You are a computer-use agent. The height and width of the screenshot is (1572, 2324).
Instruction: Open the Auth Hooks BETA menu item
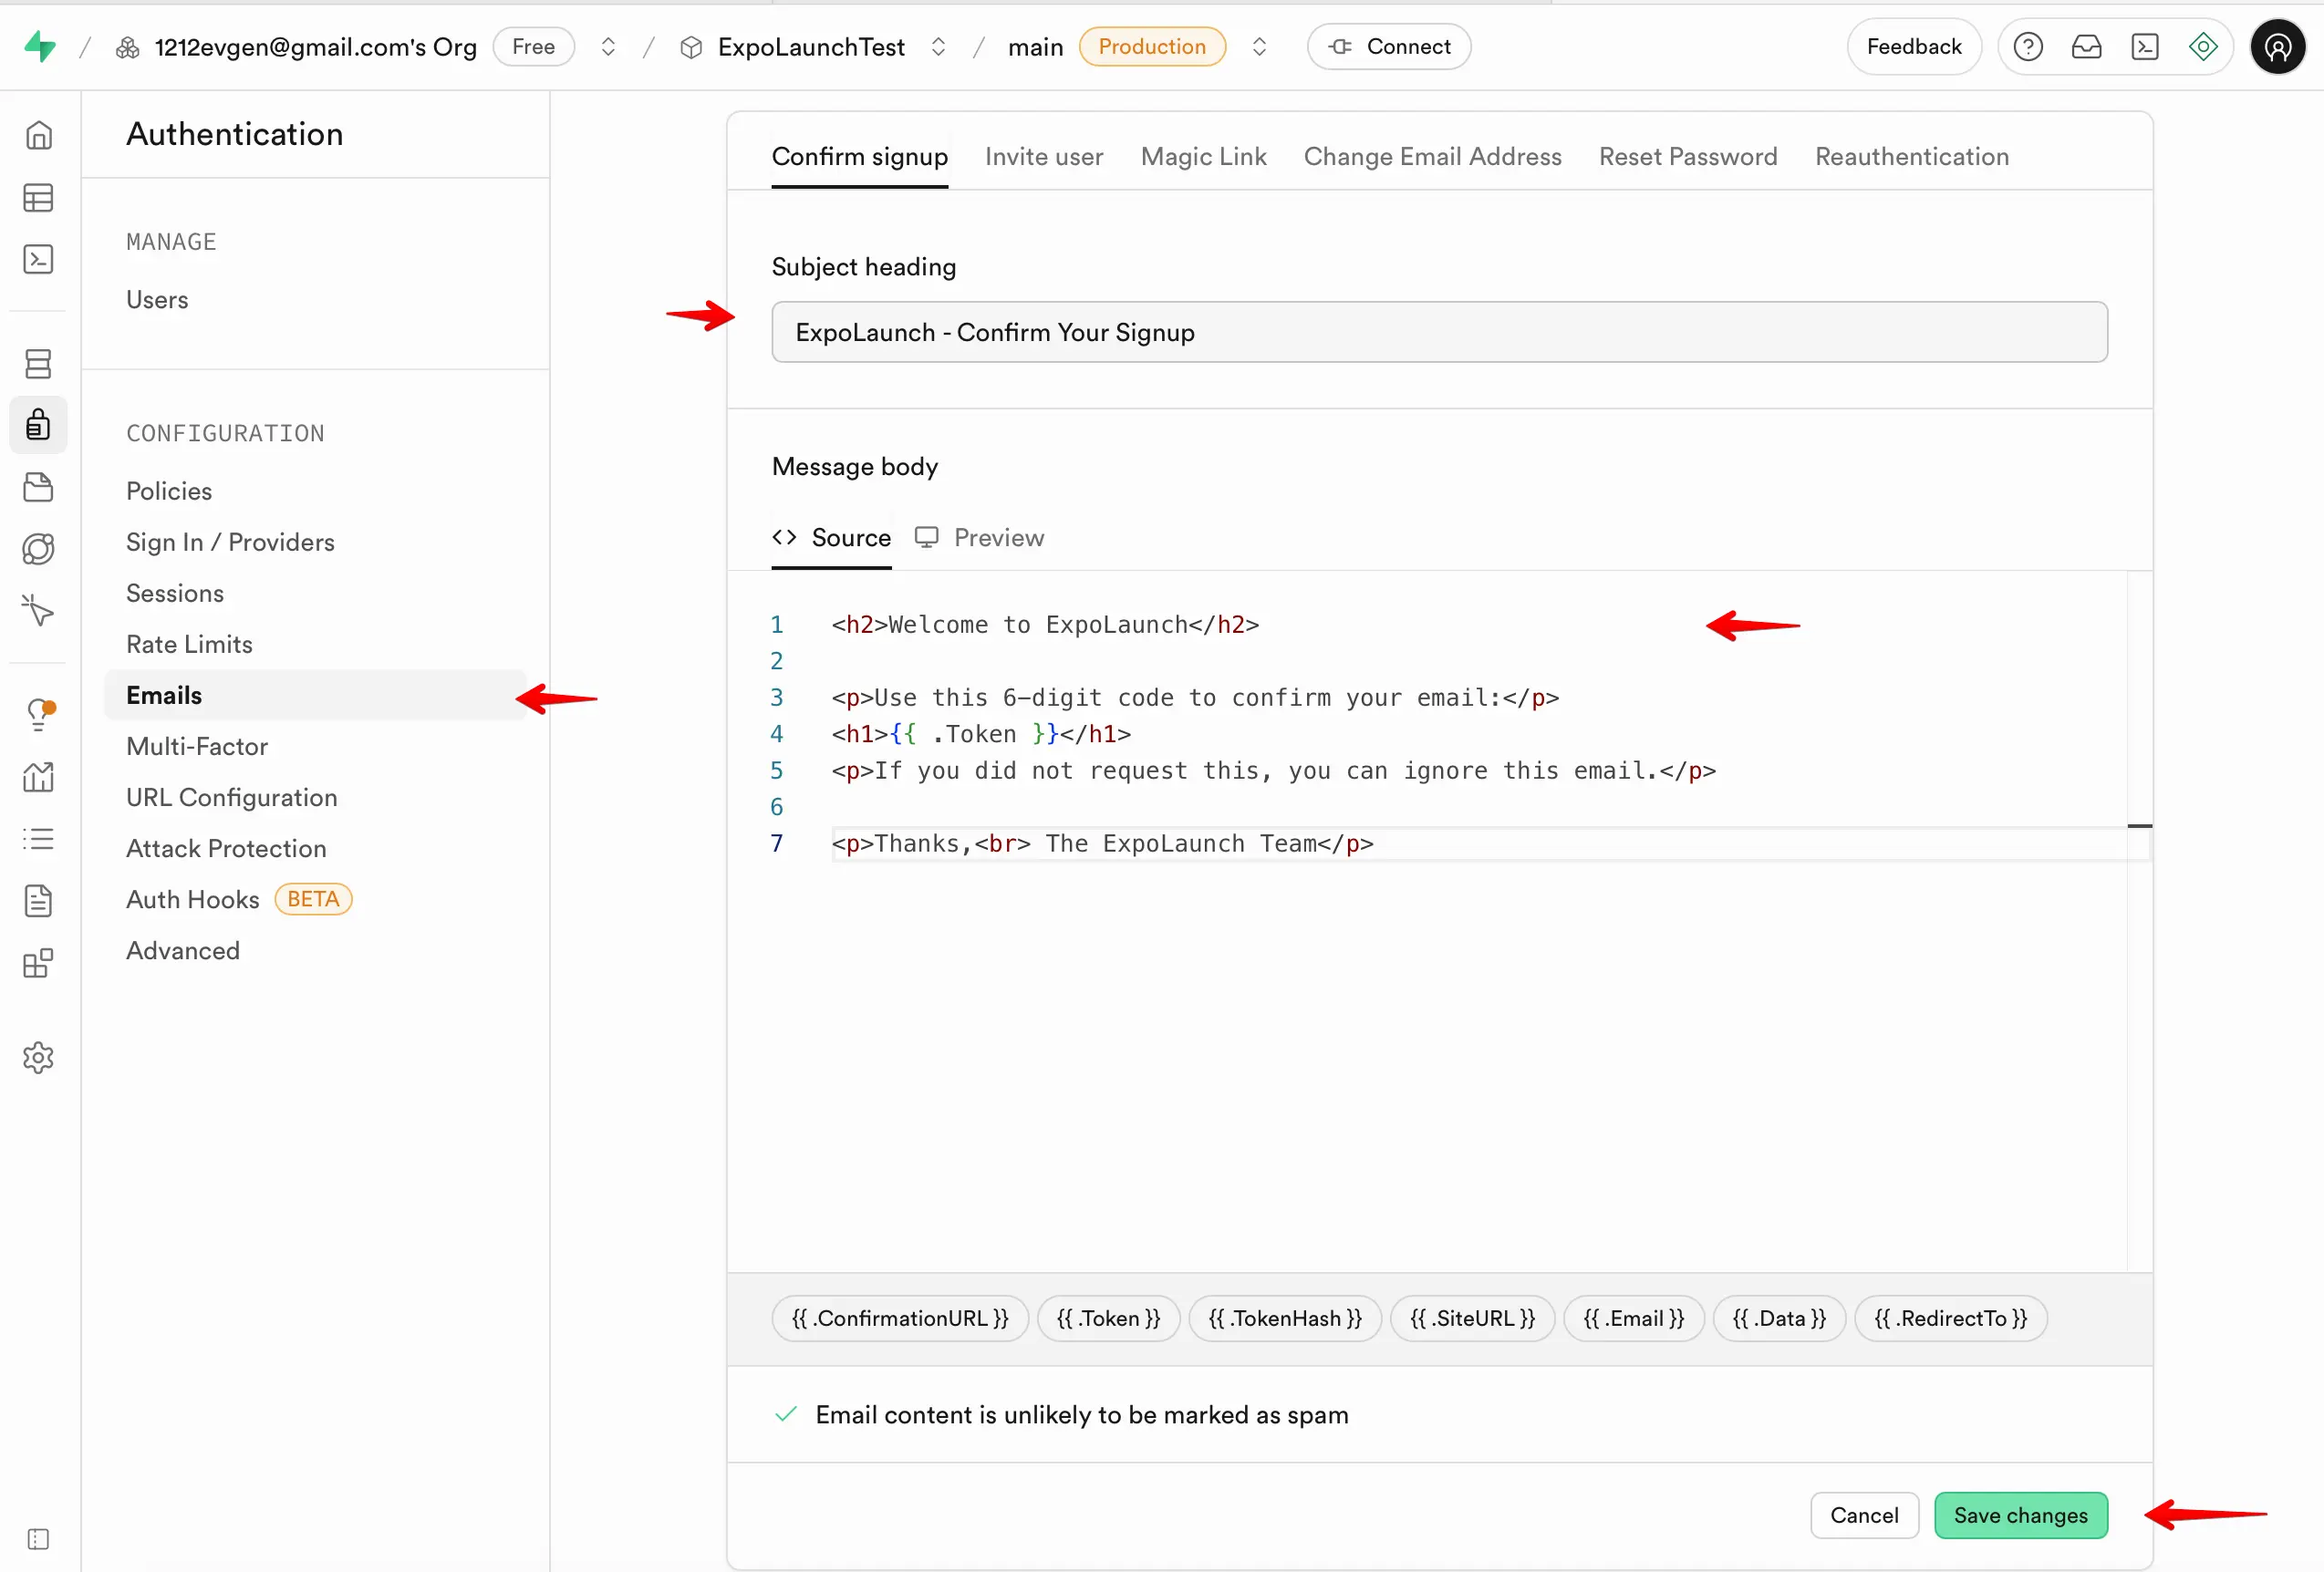coord(239,899)
